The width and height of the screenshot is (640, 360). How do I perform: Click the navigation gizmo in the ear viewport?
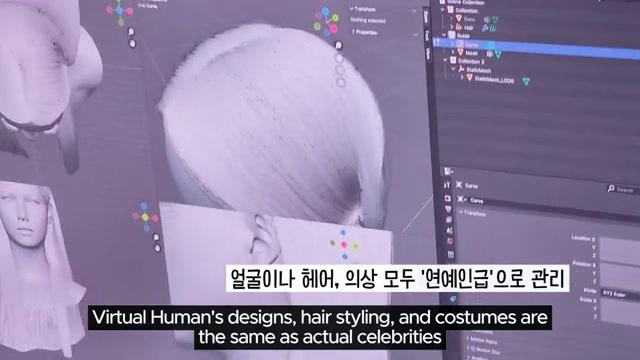click(344, 244)
